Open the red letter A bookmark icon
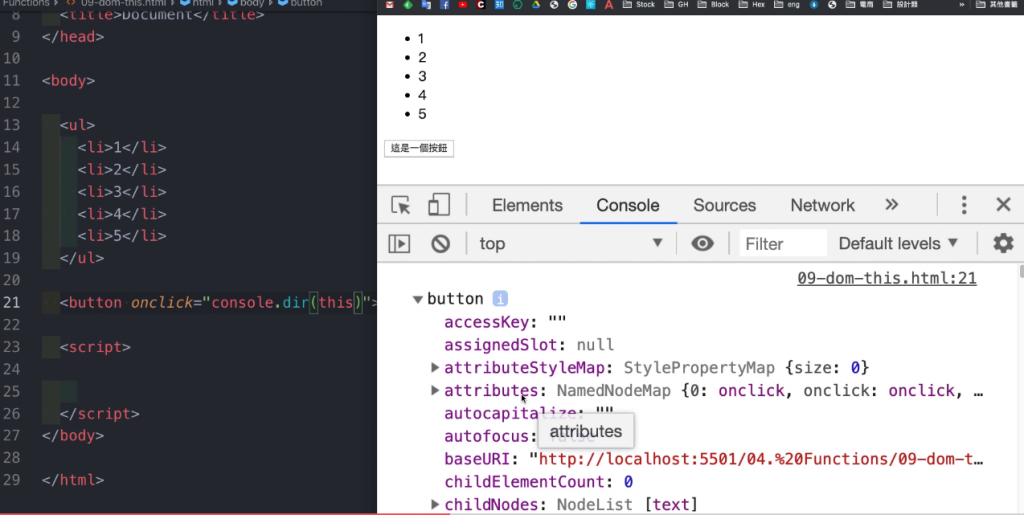The height and width of the screenshot is (515, 1024). point(609,5)
